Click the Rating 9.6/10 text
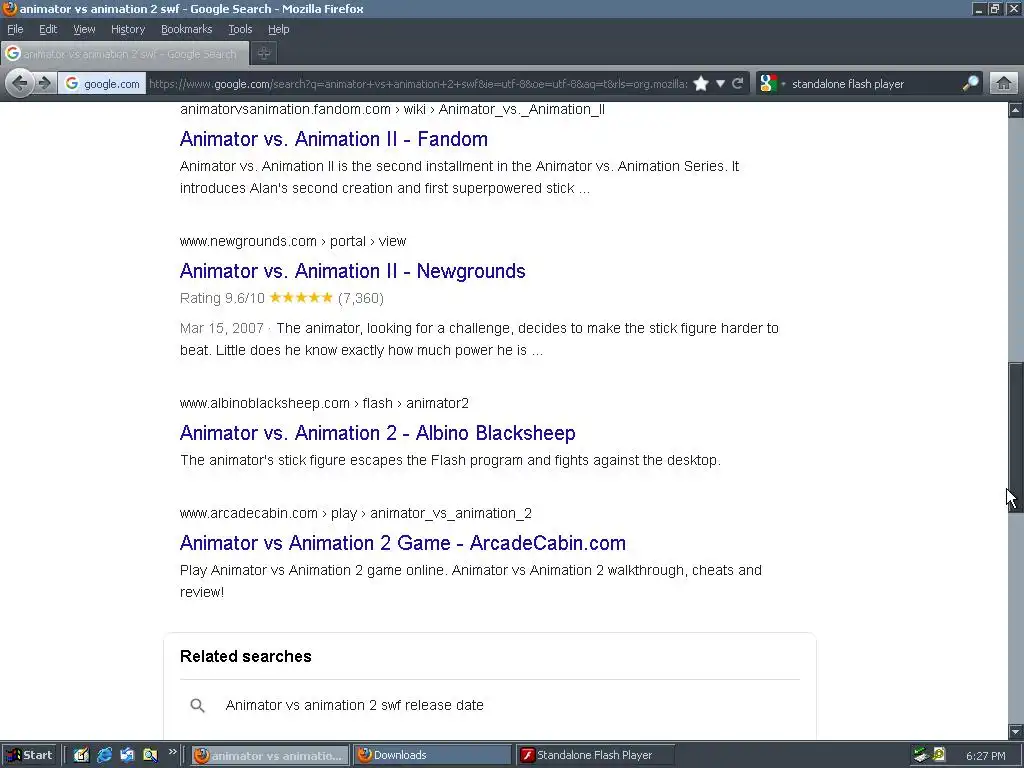Image resolution: width=1024 pixels, height=768 pixels. coord(222,298)
